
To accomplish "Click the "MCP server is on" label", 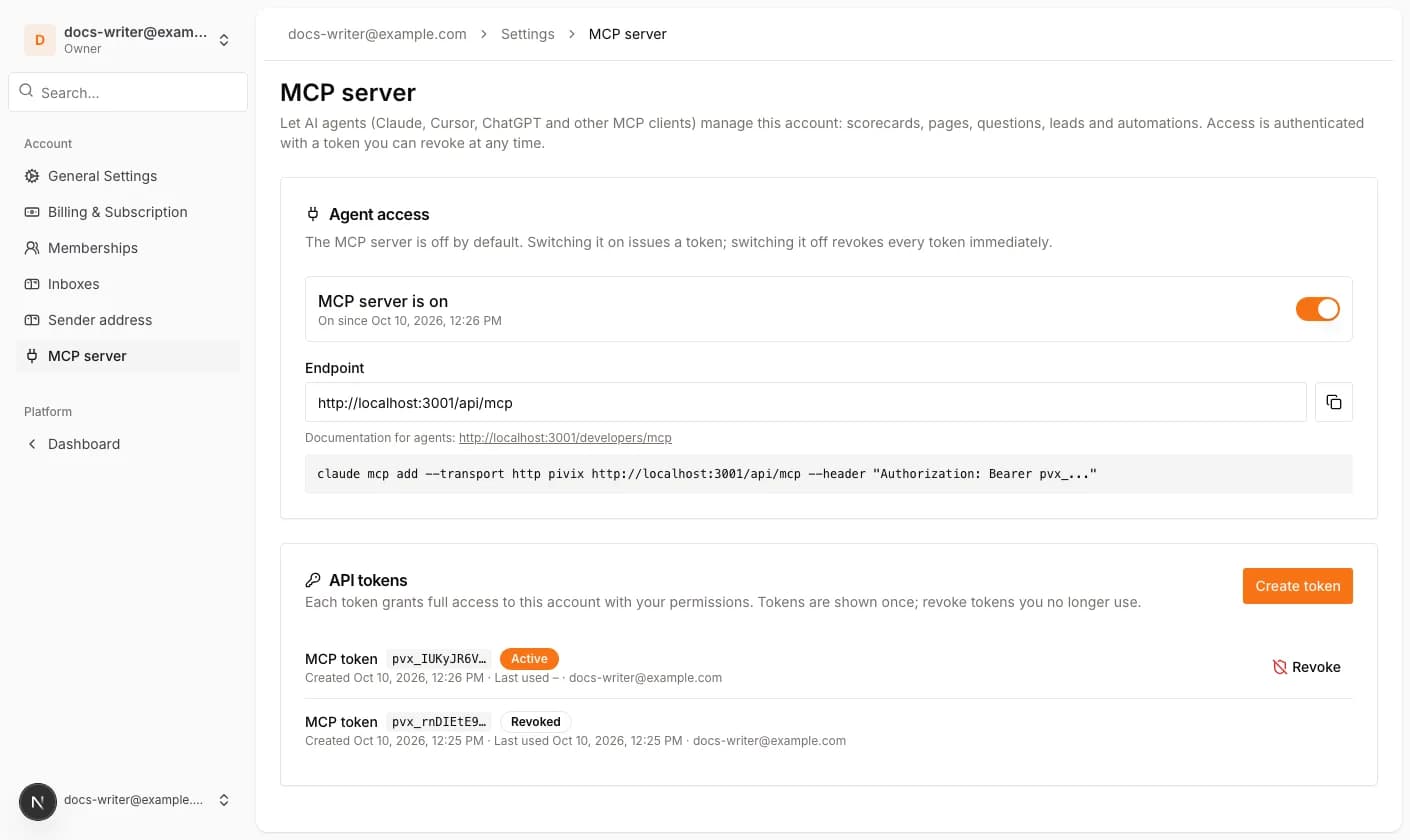I will click(x=383, y=301).
